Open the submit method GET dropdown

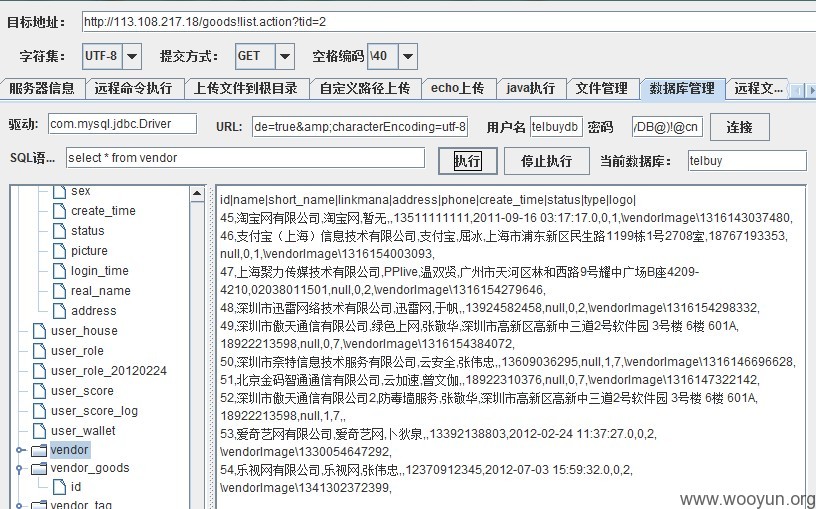coord(285,56)
